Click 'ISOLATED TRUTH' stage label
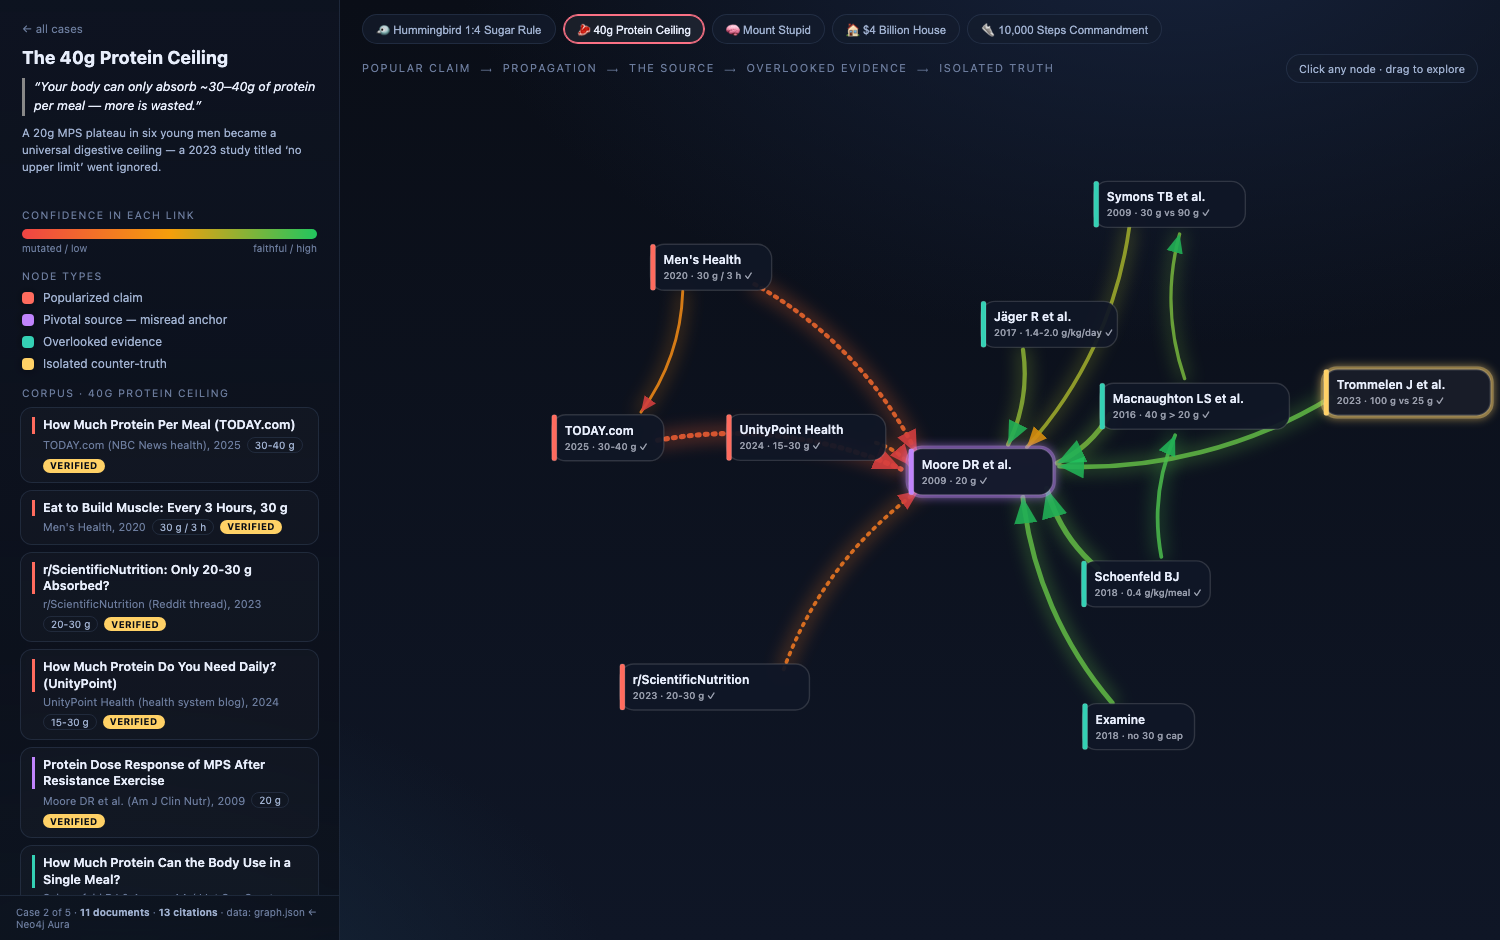Viewport: 1500px width, 940px height. coord(996,68)
